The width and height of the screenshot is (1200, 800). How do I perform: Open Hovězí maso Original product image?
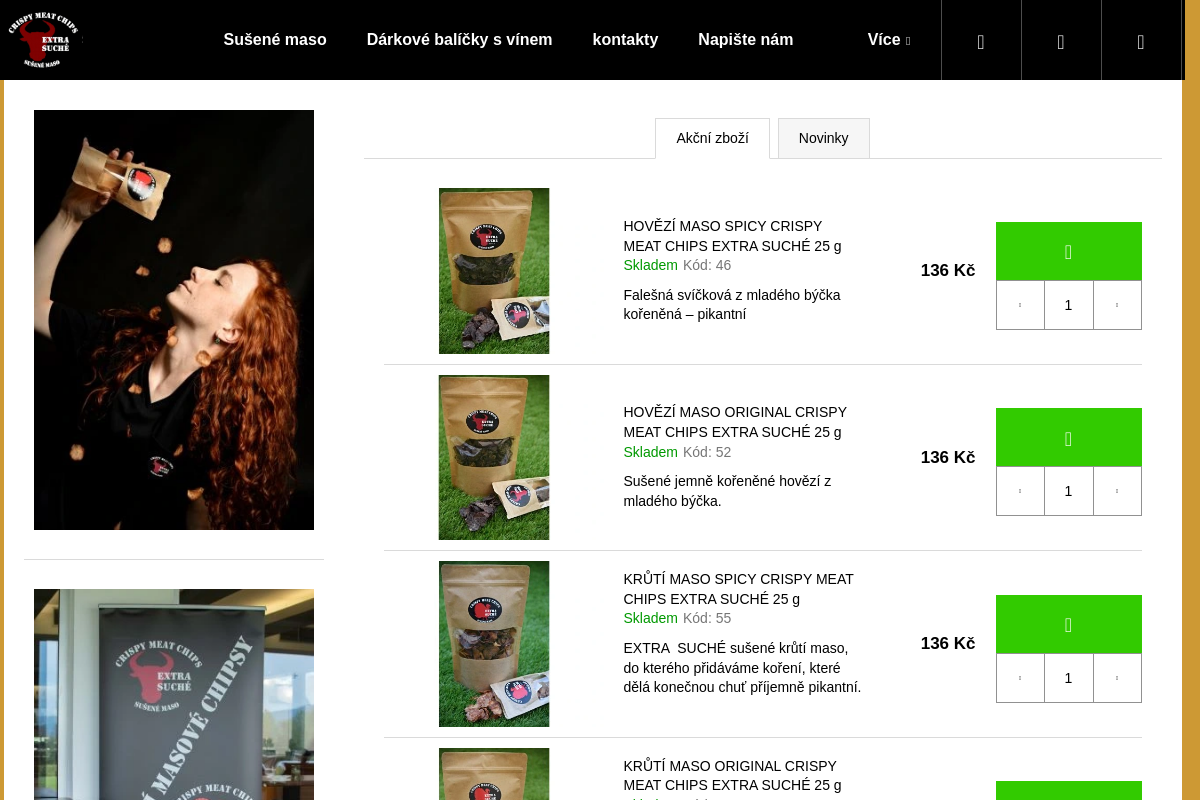point(494,457)
